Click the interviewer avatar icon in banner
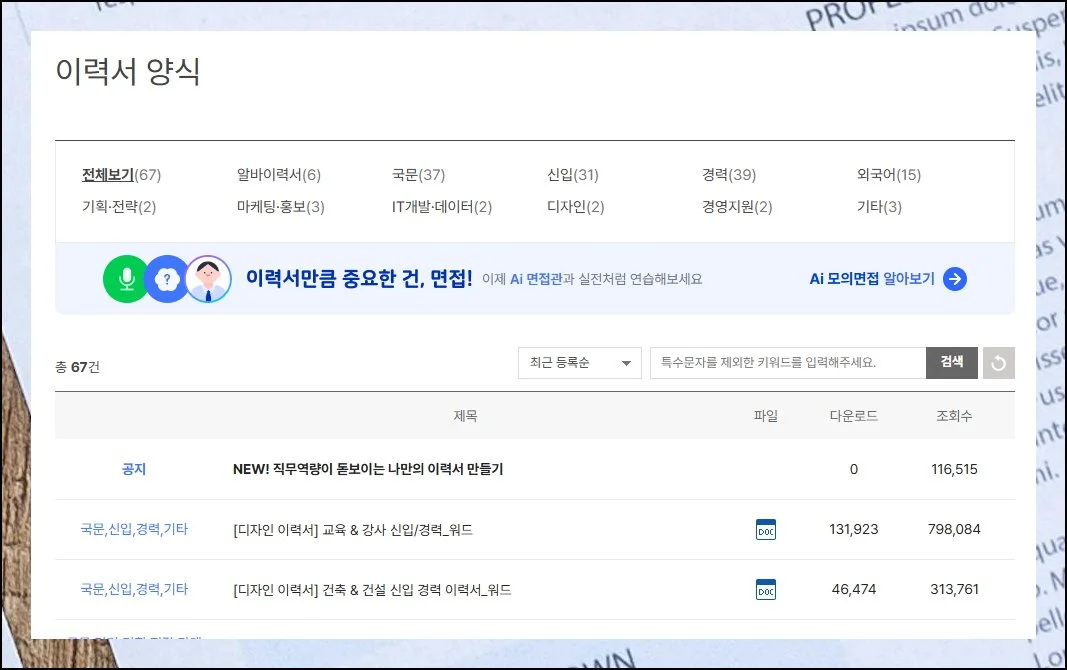1067x670 pixels. (208, 279)
